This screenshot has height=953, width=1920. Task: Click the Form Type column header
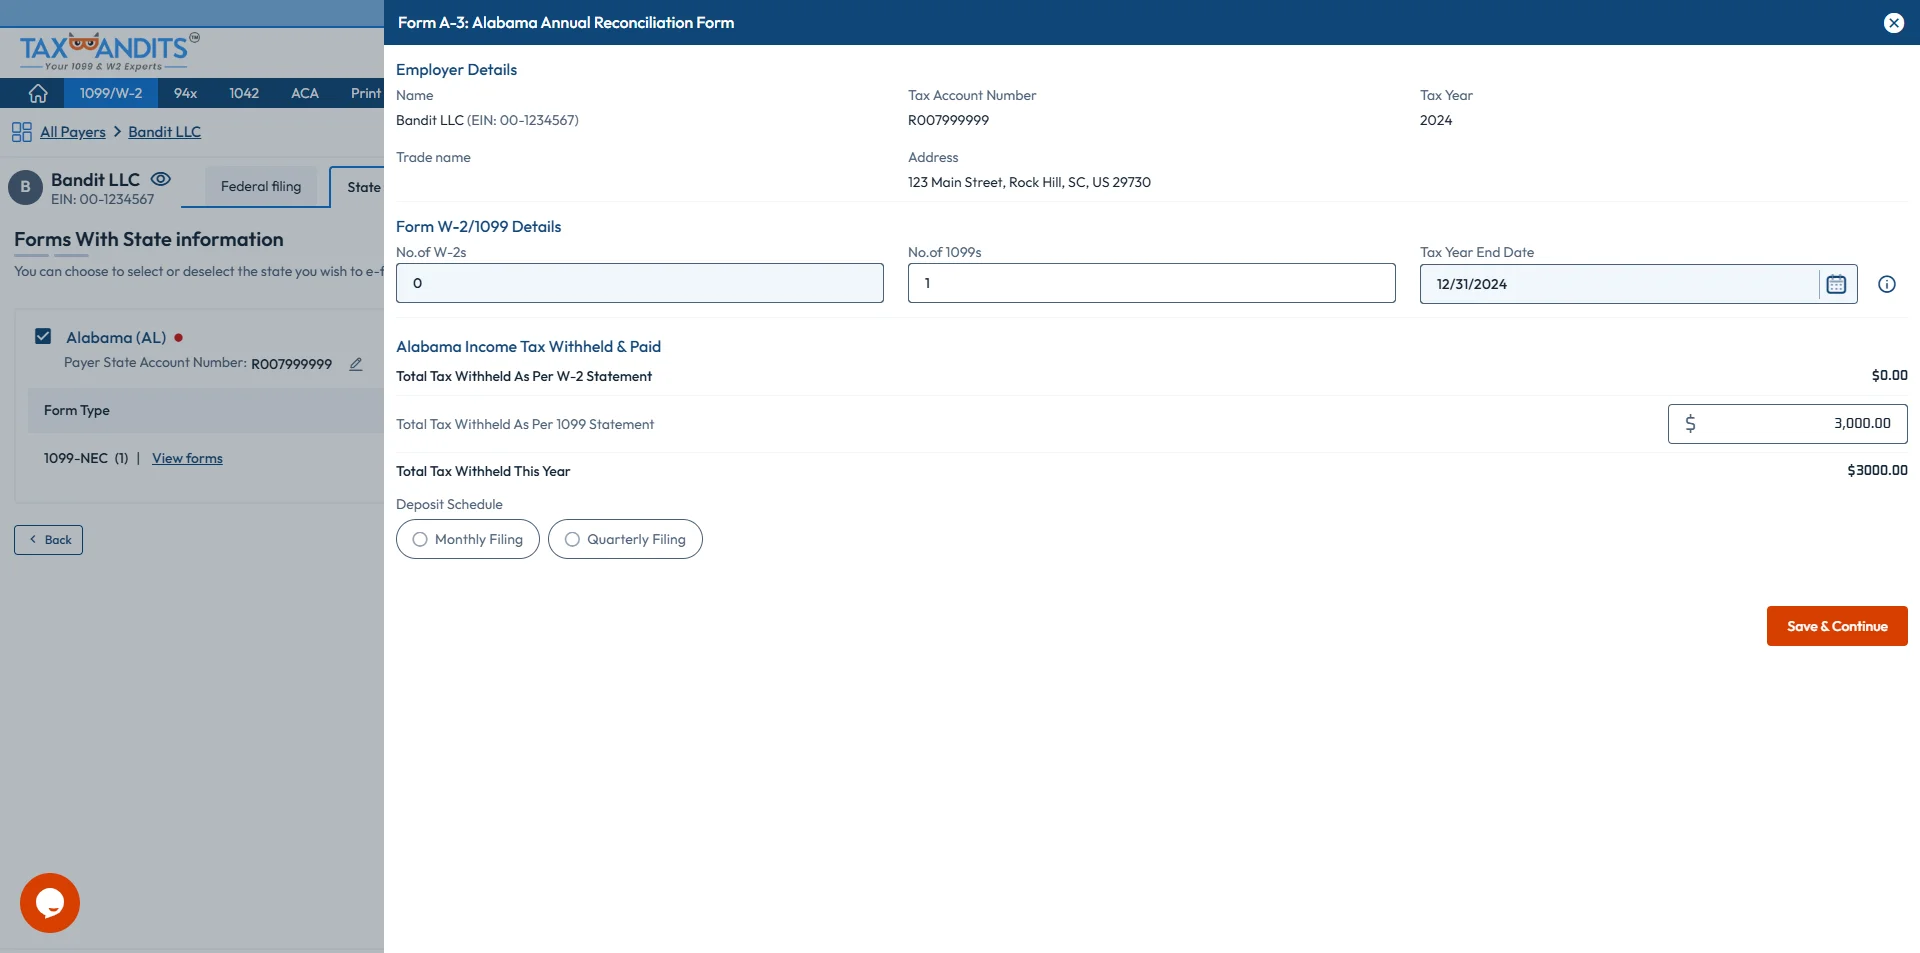(x=77, y=410)
